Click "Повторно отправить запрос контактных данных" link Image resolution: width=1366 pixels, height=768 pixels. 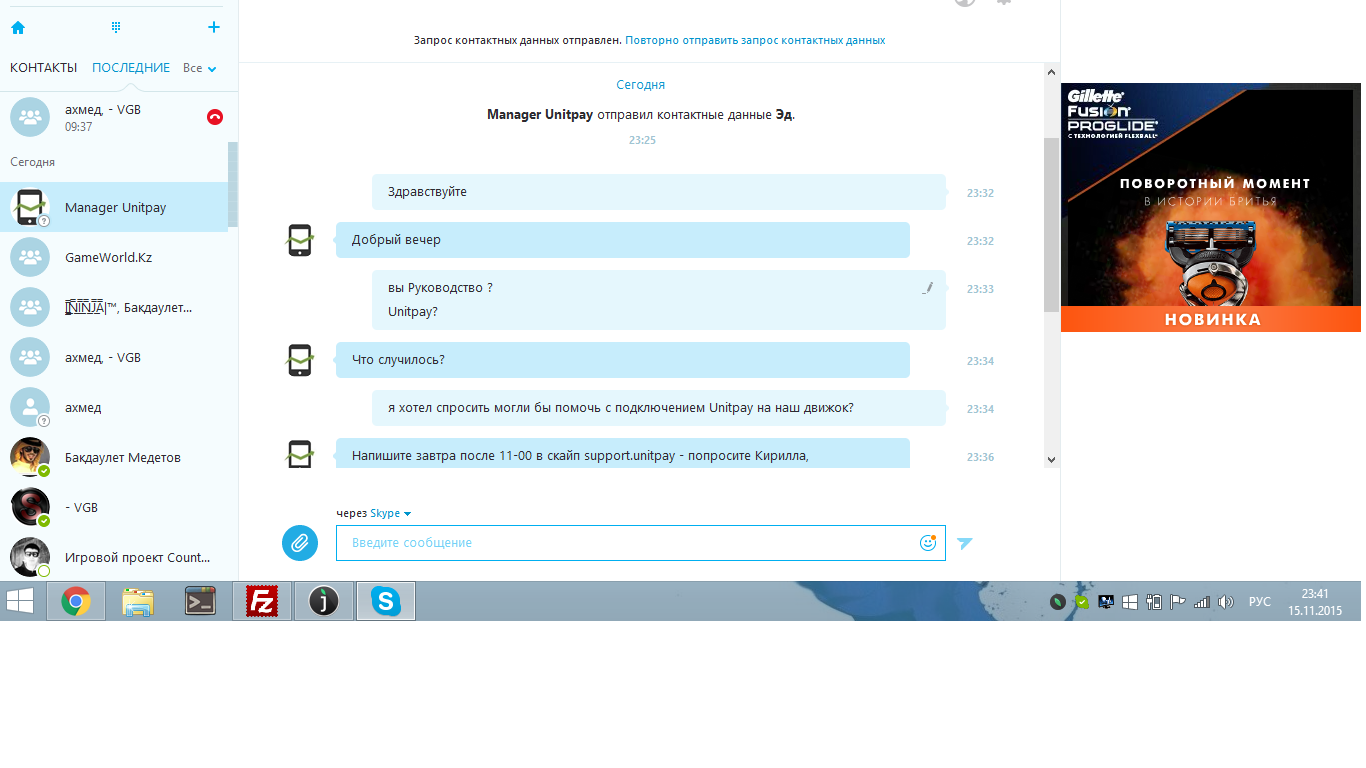[x=755, y=40]
